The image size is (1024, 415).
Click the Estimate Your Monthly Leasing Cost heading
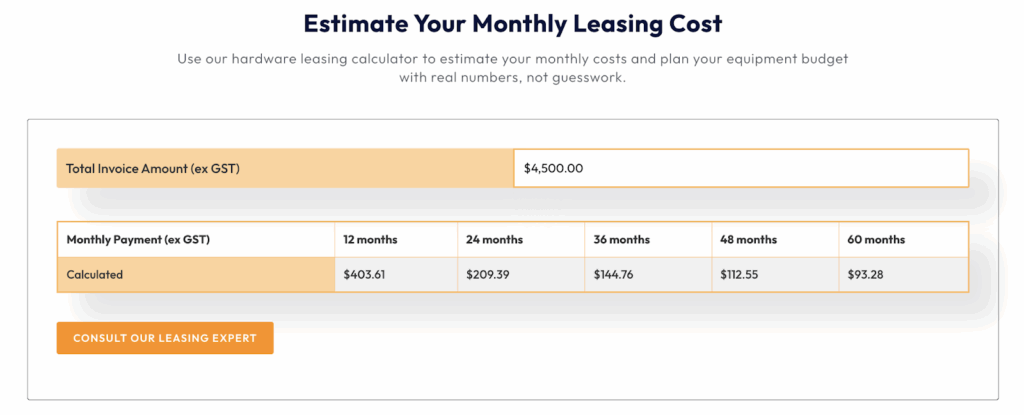[513, 24]
